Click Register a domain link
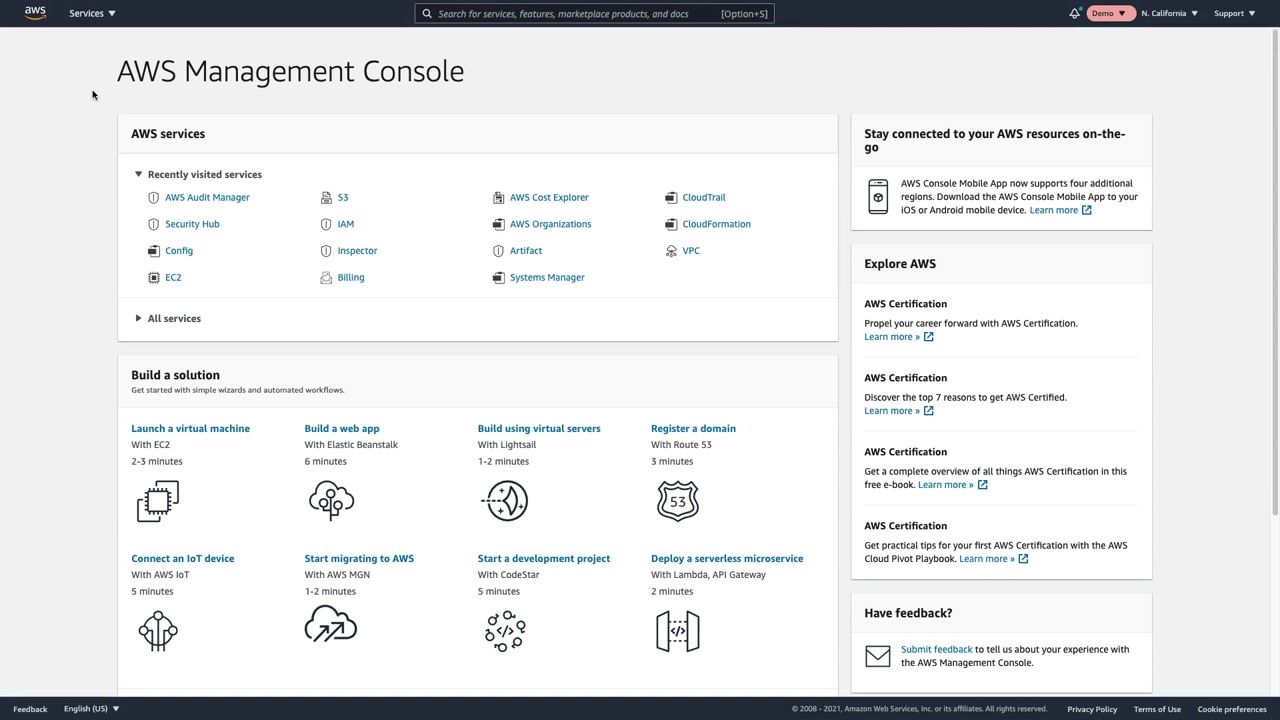This screenshot has width=1280, height=720. (x=693, y=429)
